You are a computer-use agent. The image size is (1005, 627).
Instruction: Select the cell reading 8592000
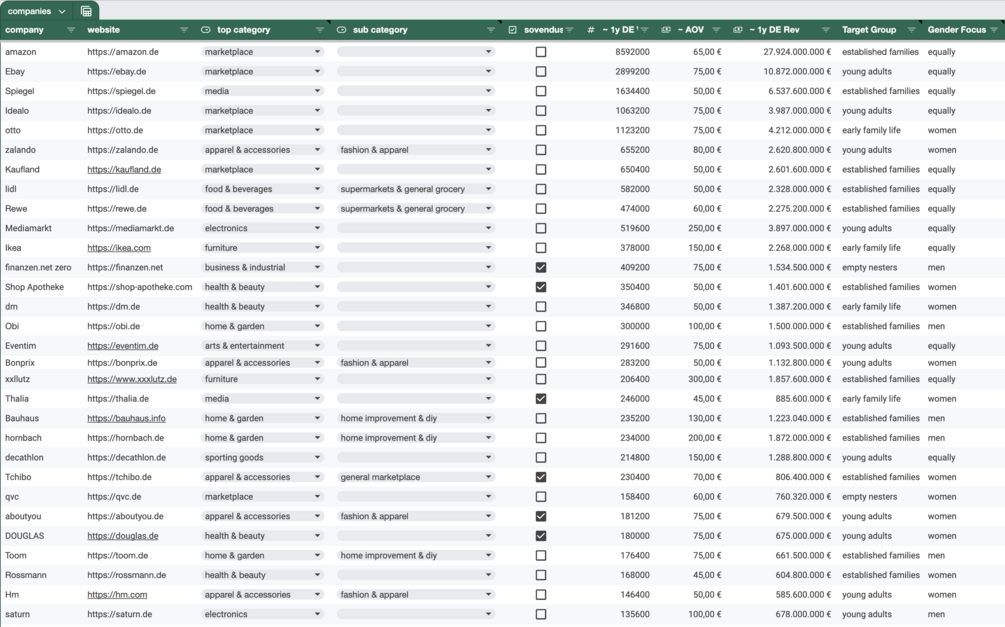[x=632, y=52]
